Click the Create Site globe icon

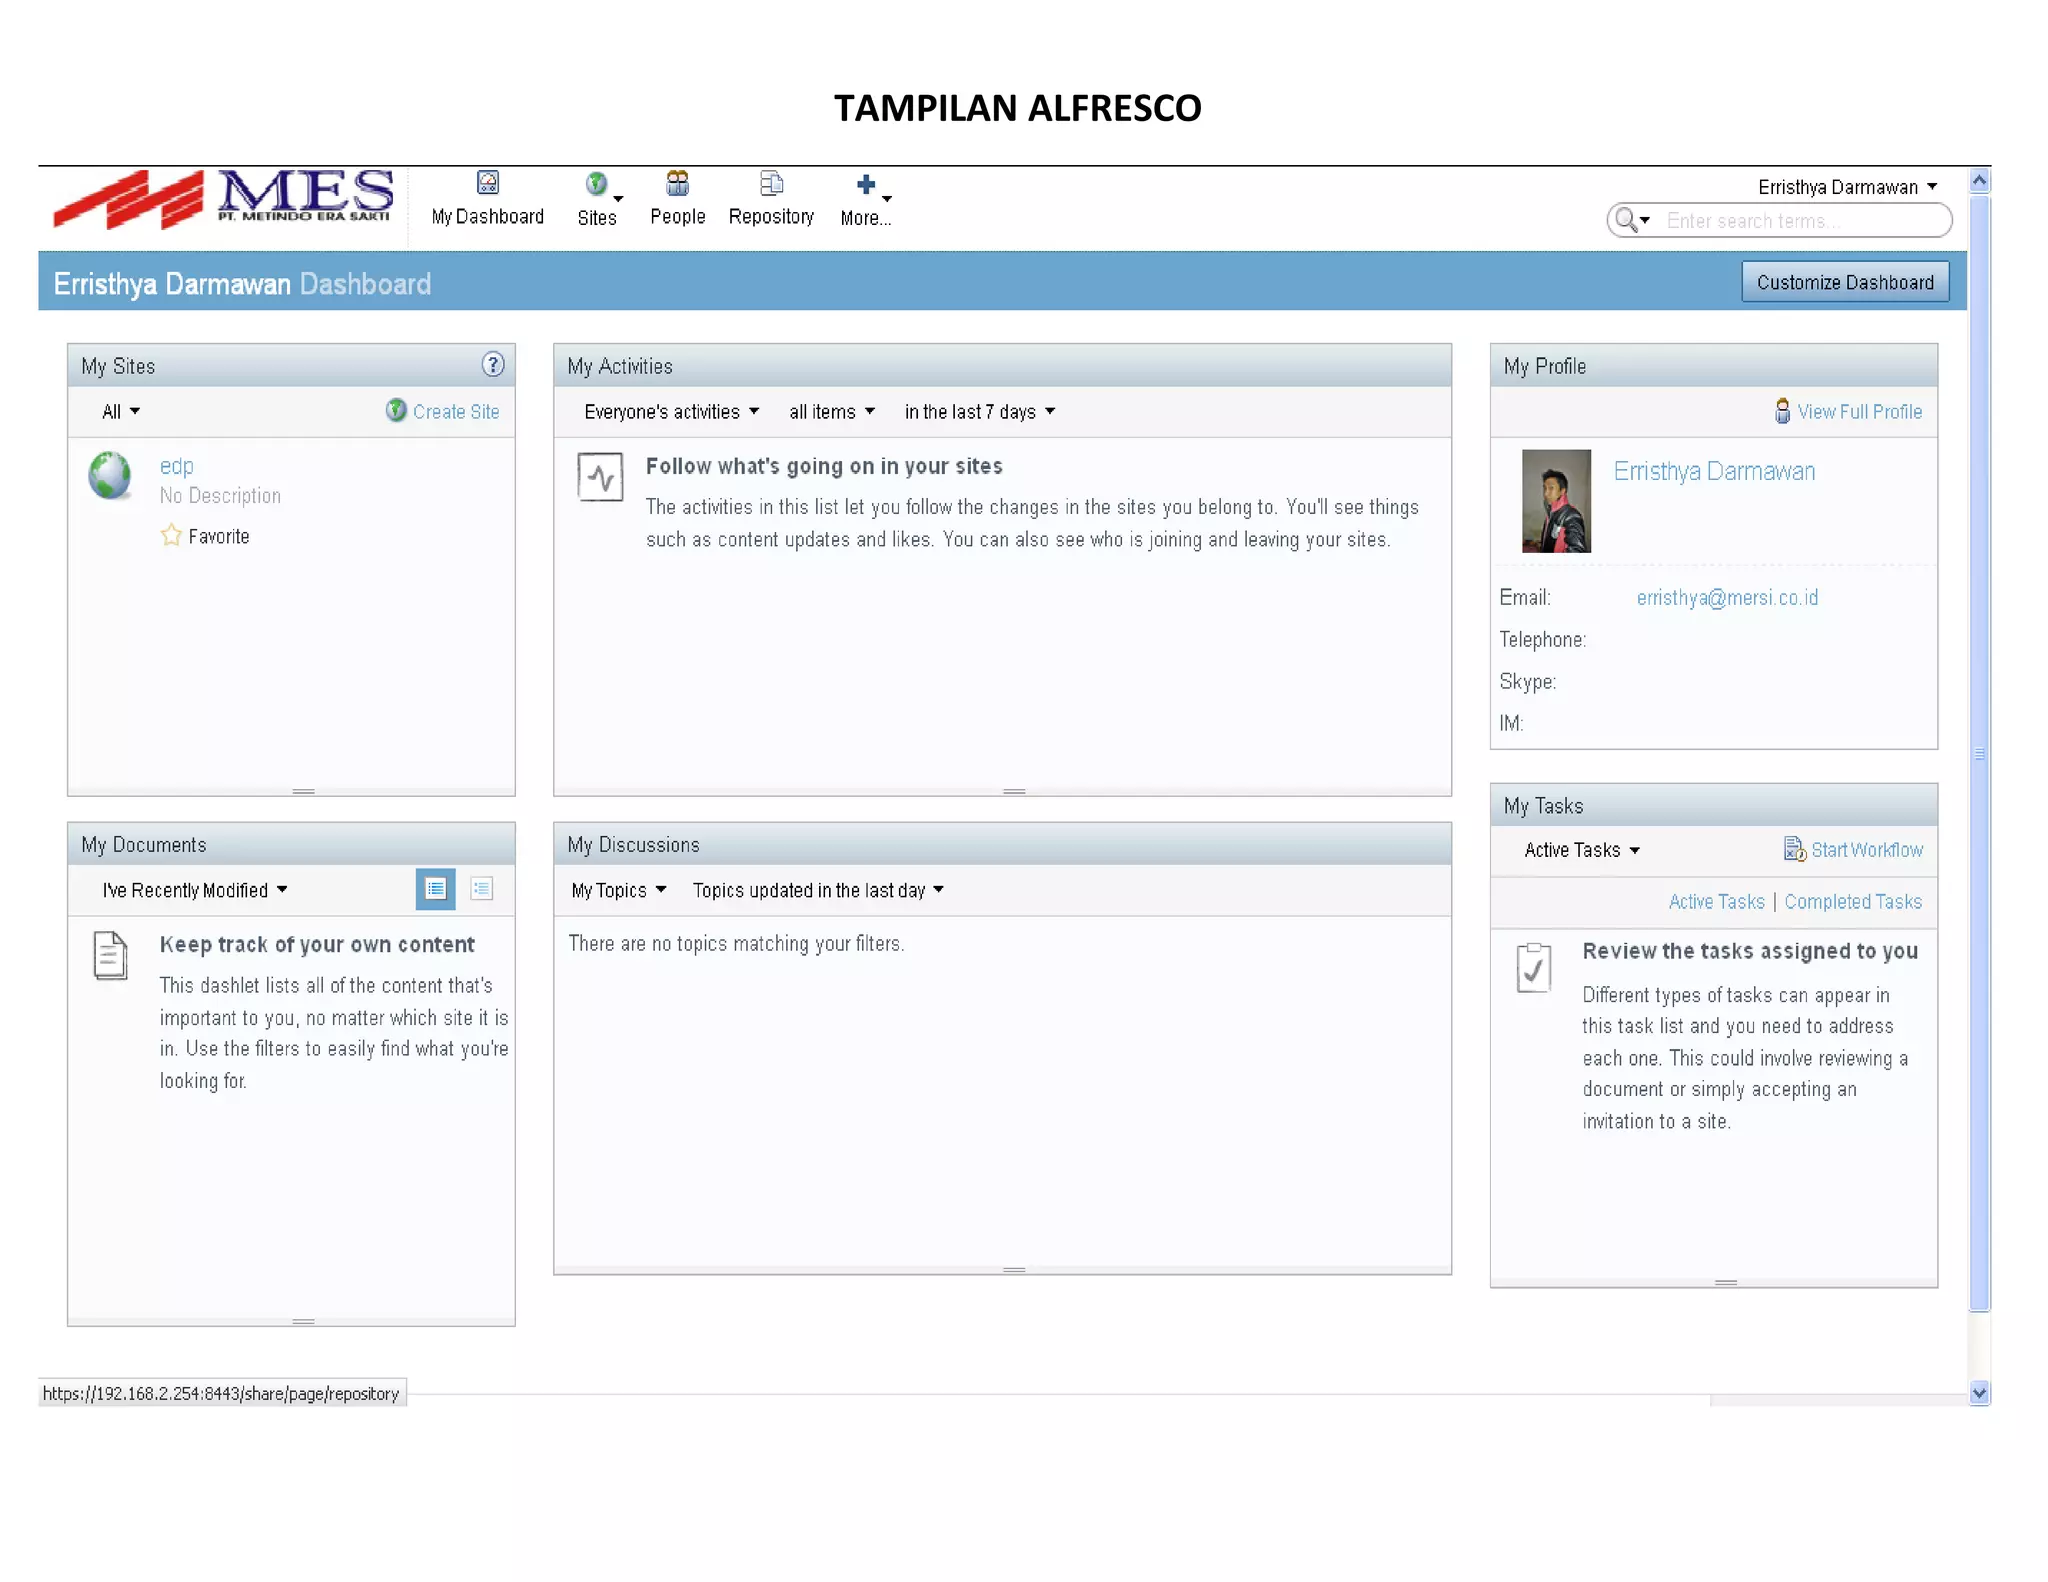pos(396,410)
